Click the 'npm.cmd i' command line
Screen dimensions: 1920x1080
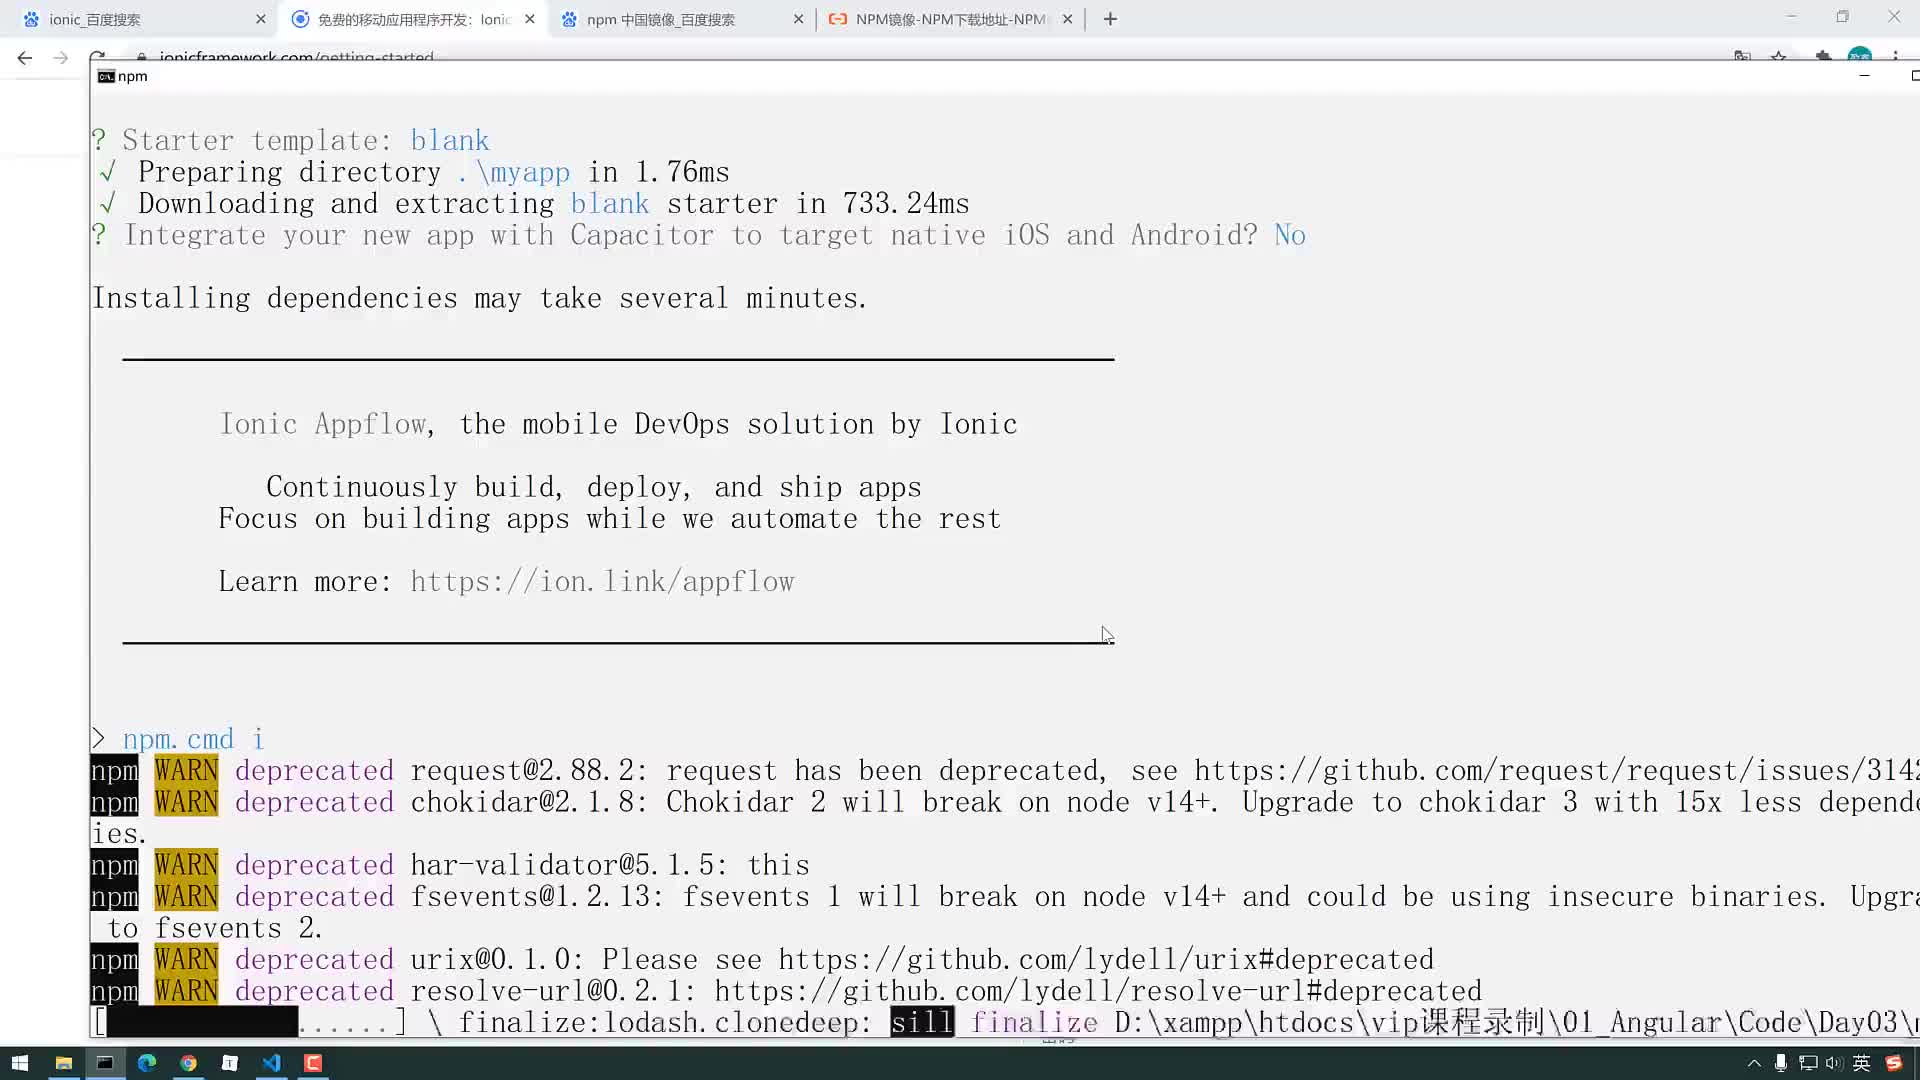tap(178, 739)
